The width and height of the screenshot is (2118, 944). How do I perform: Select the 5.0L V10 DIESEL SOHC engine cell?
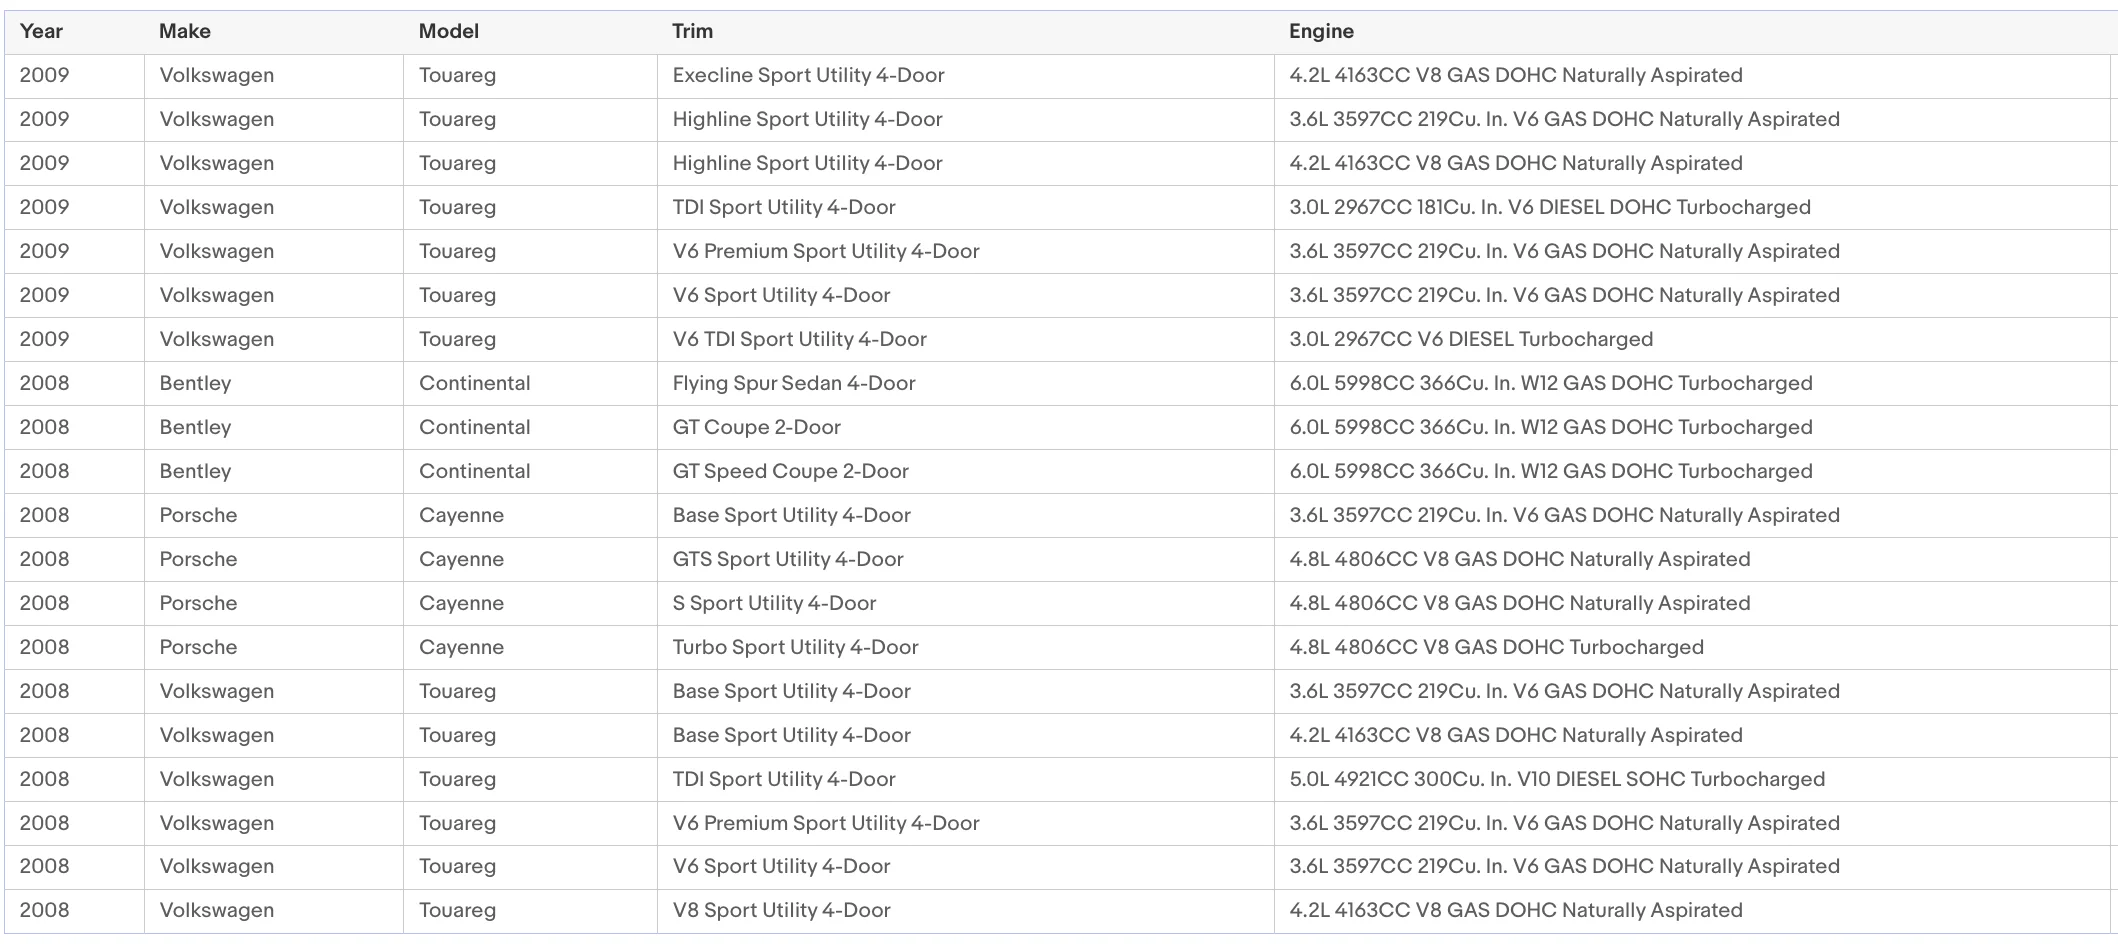1692,780
